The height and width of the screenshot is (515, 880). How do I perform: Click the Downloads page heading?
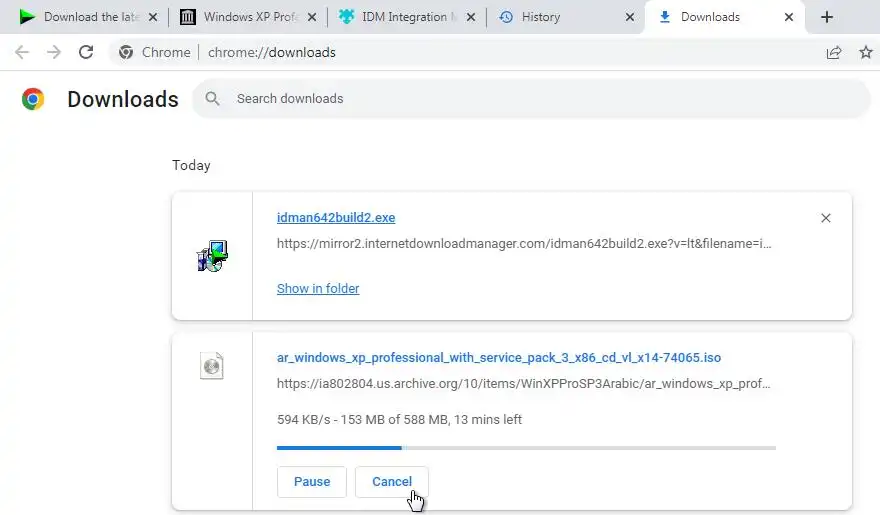click(123, 99)
